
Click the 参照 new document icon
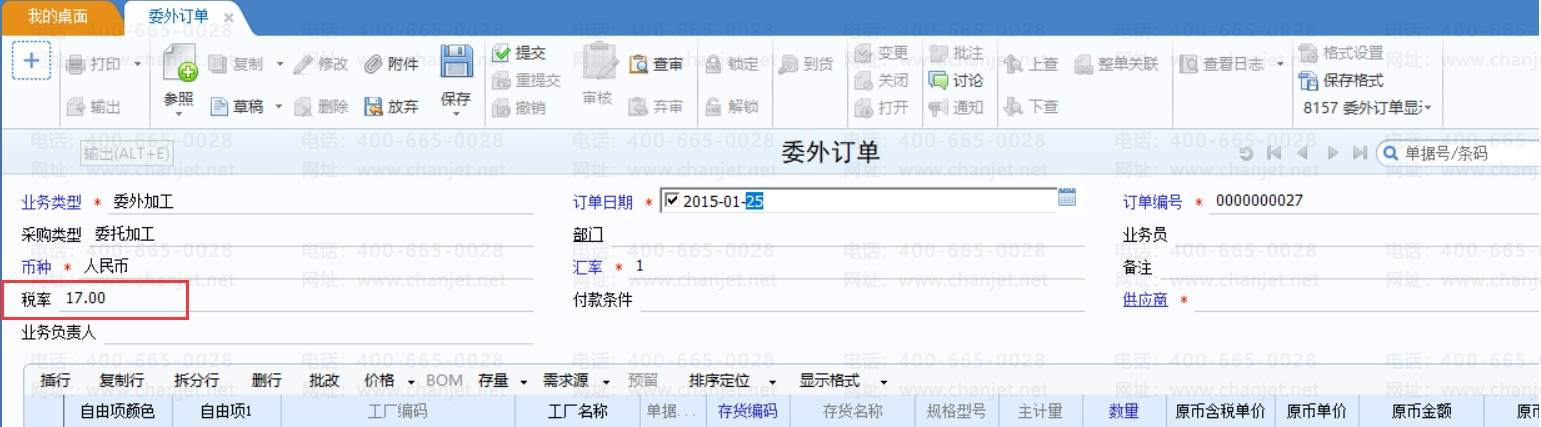[x=180, y=63]
